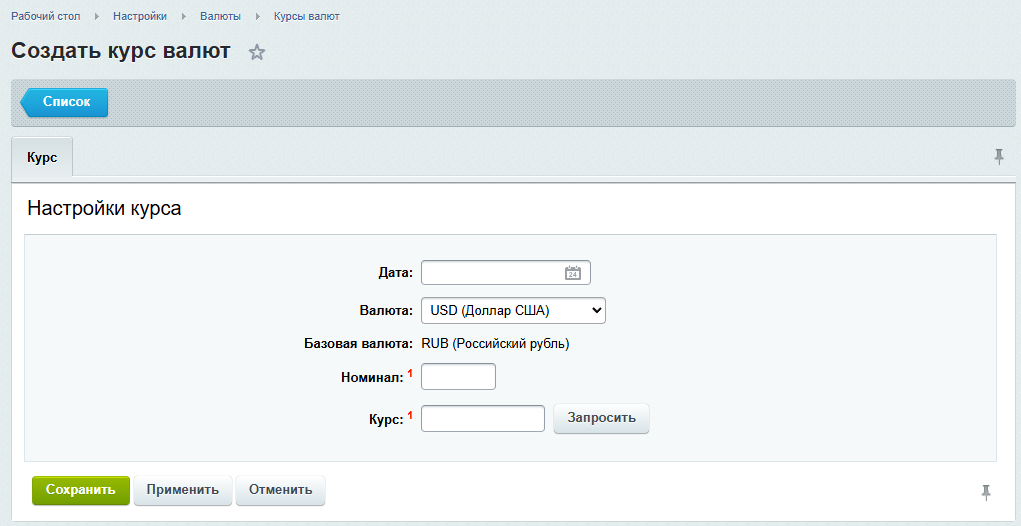Click the pin icon beside the Курс tab

pyautogui.click(x=999, y=156)
